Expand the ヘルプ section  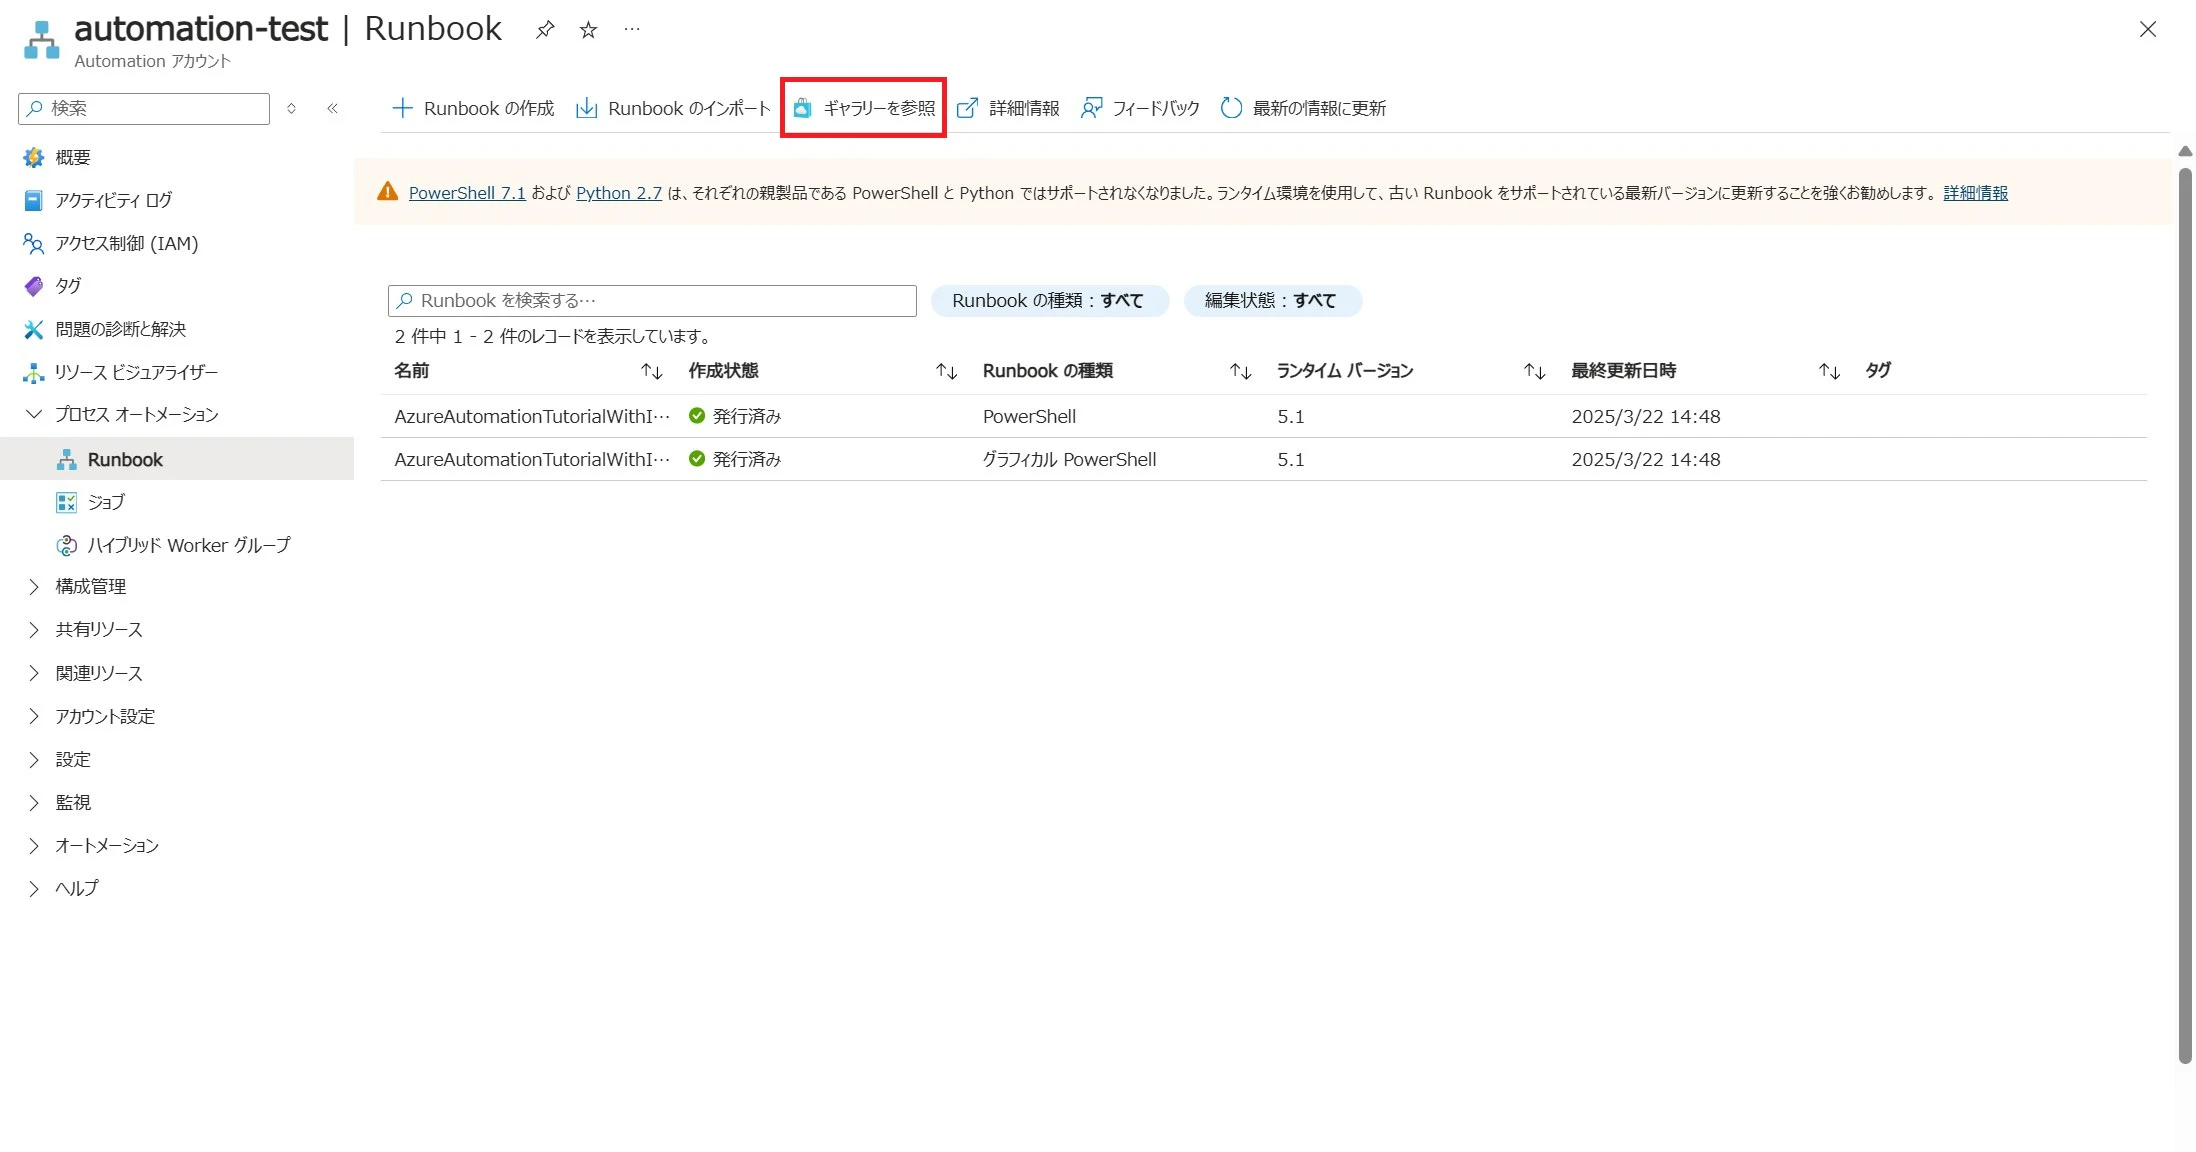34,889
